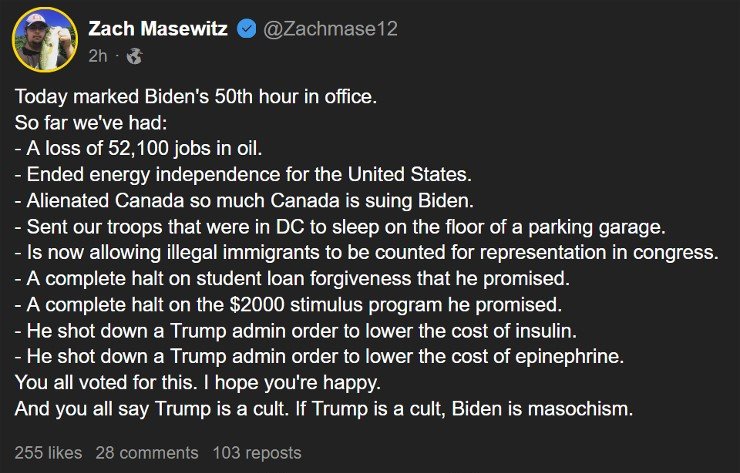Click the blue verified checkmark badge
Viewport: 740px width, 473px height.
(245, 29)
